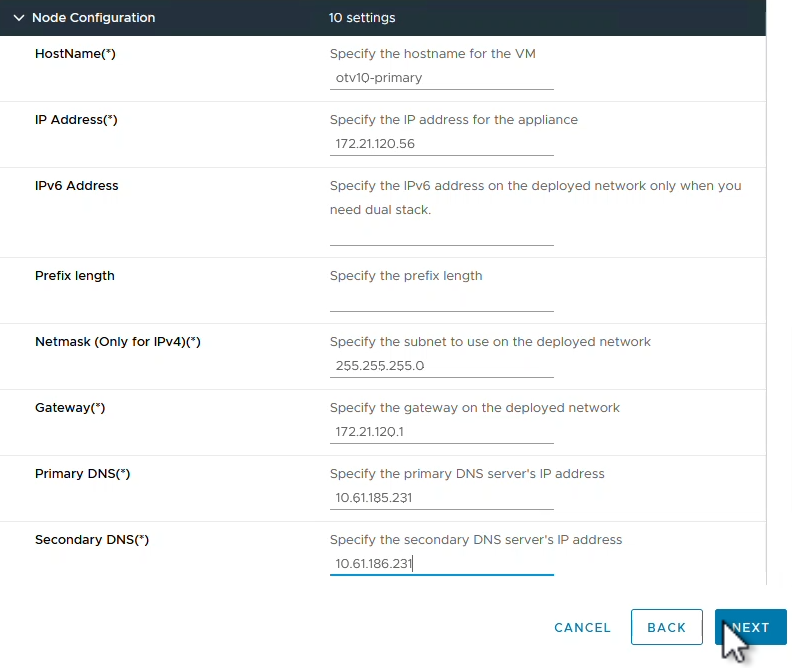Focus the Gateway field with 172.21.120.1
Screen dimensions: 792x668
coord(441,432)
